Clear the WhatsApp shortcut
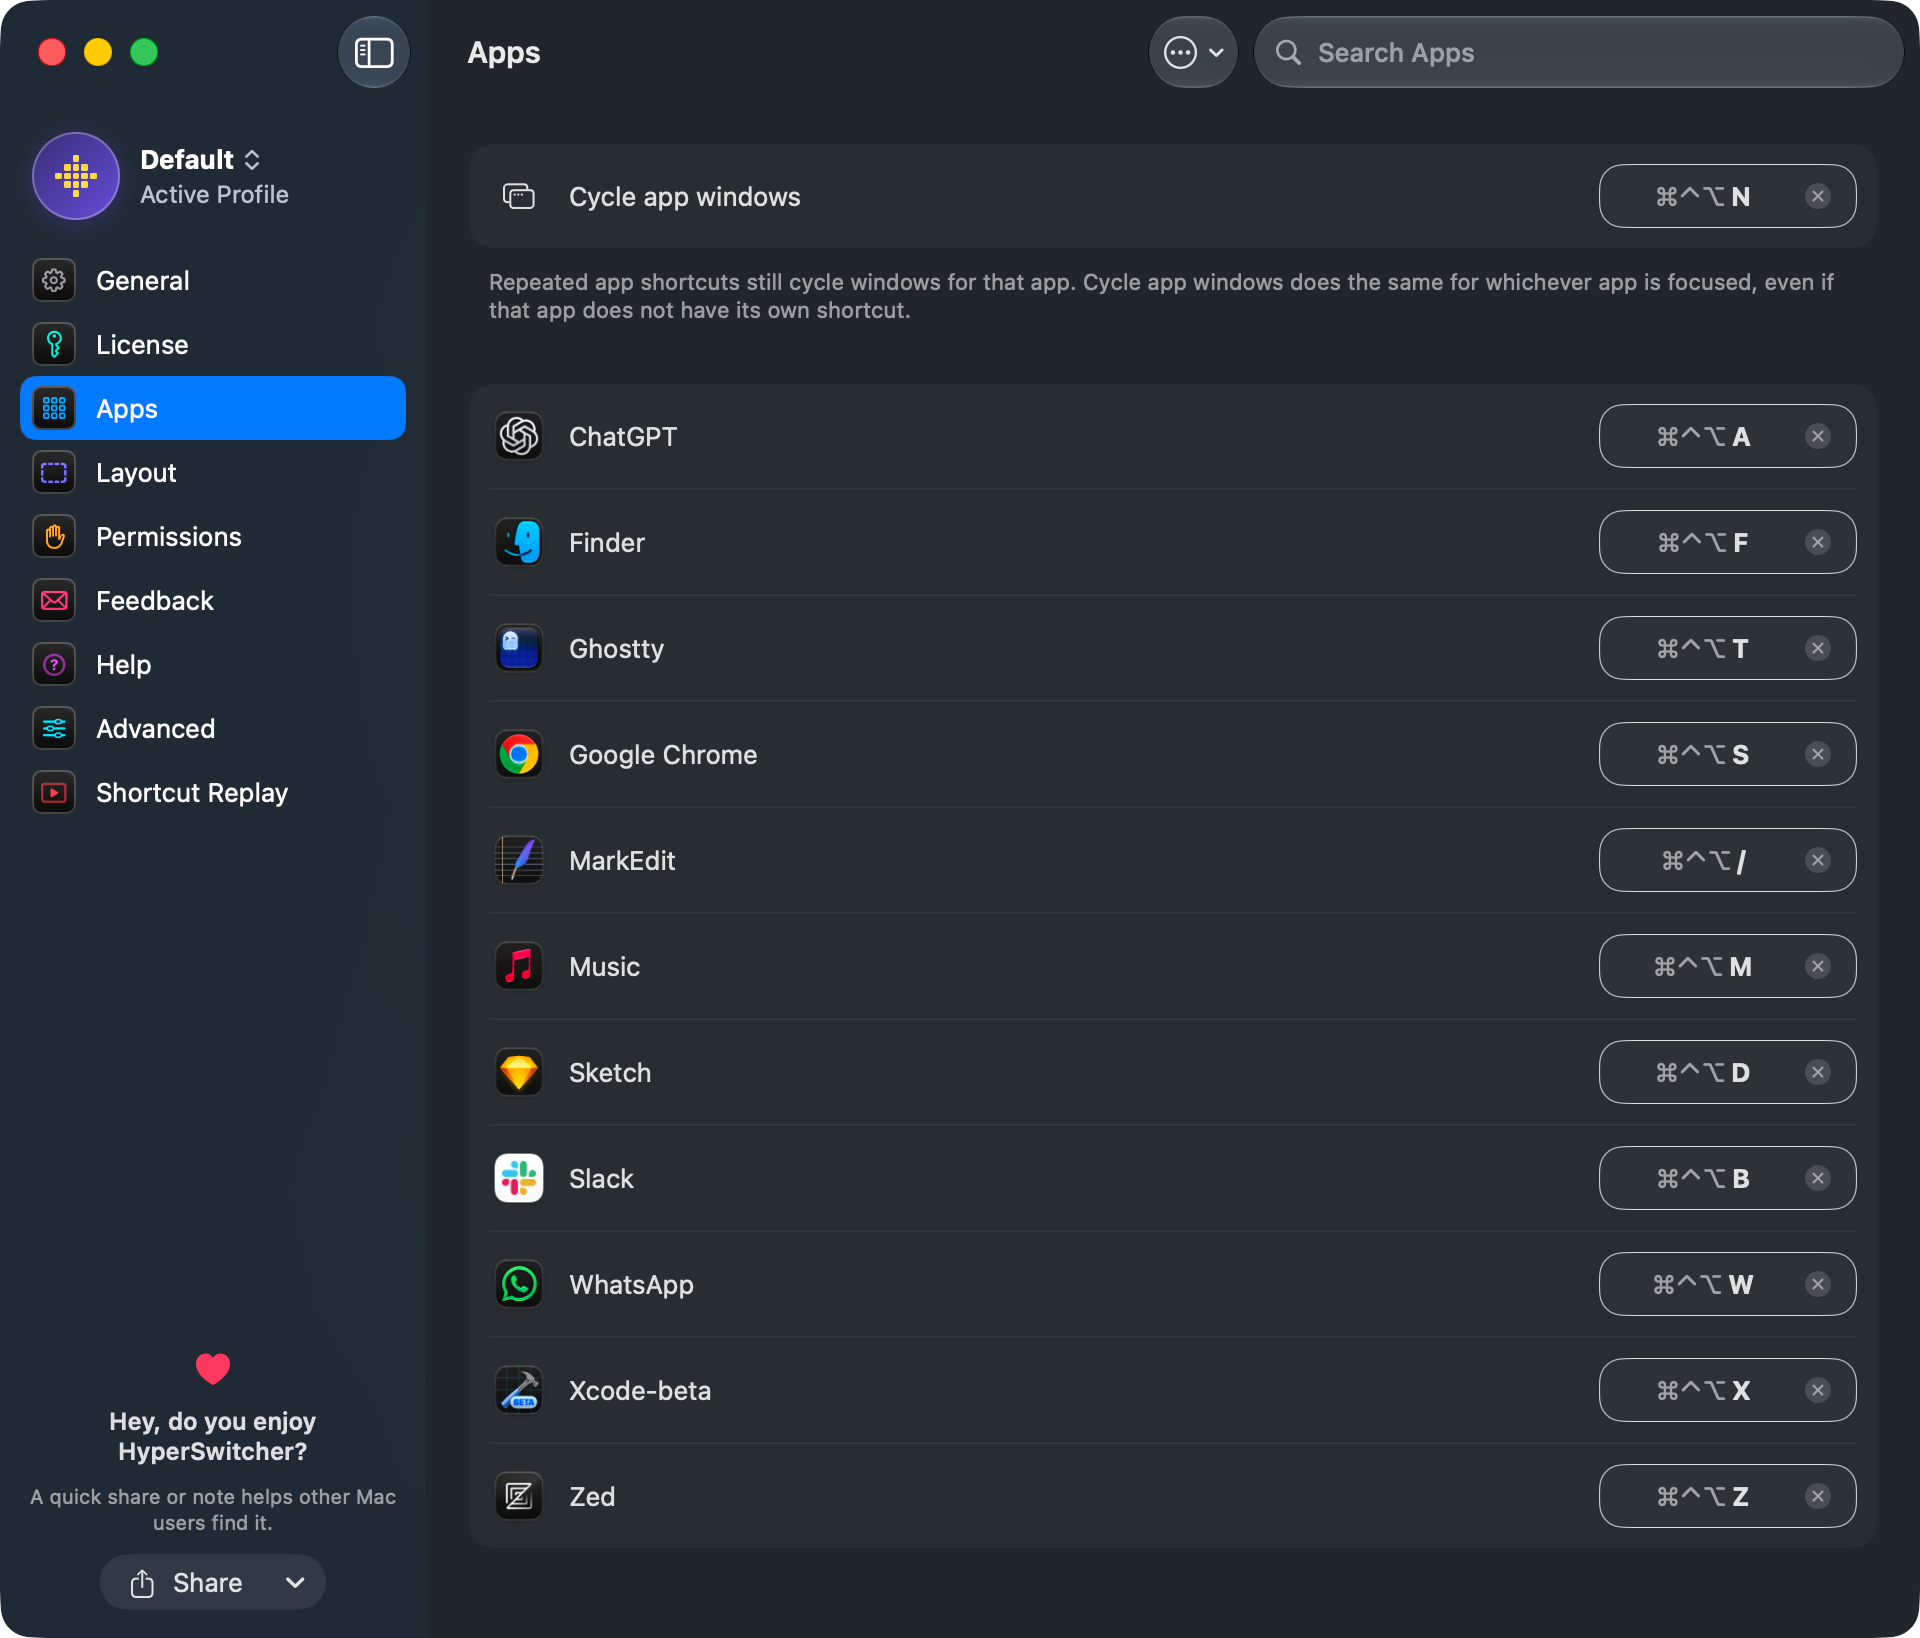The image size is (1920, 1638). point(1818,1284)
